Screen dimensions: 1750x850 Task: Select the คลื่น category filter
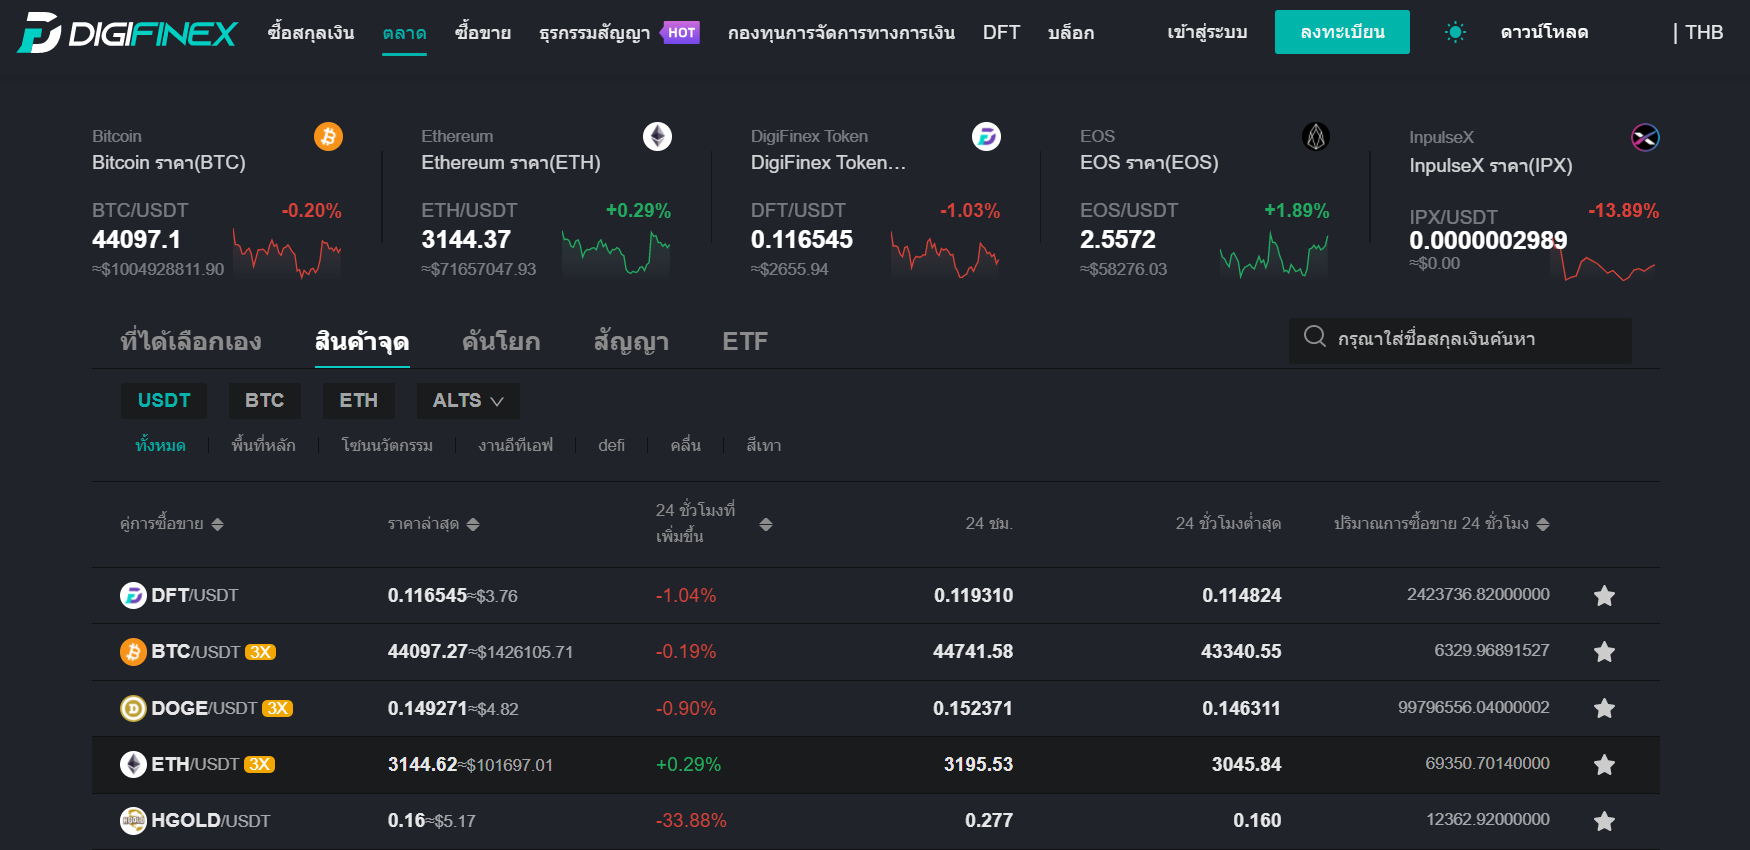tap(685, 445)
